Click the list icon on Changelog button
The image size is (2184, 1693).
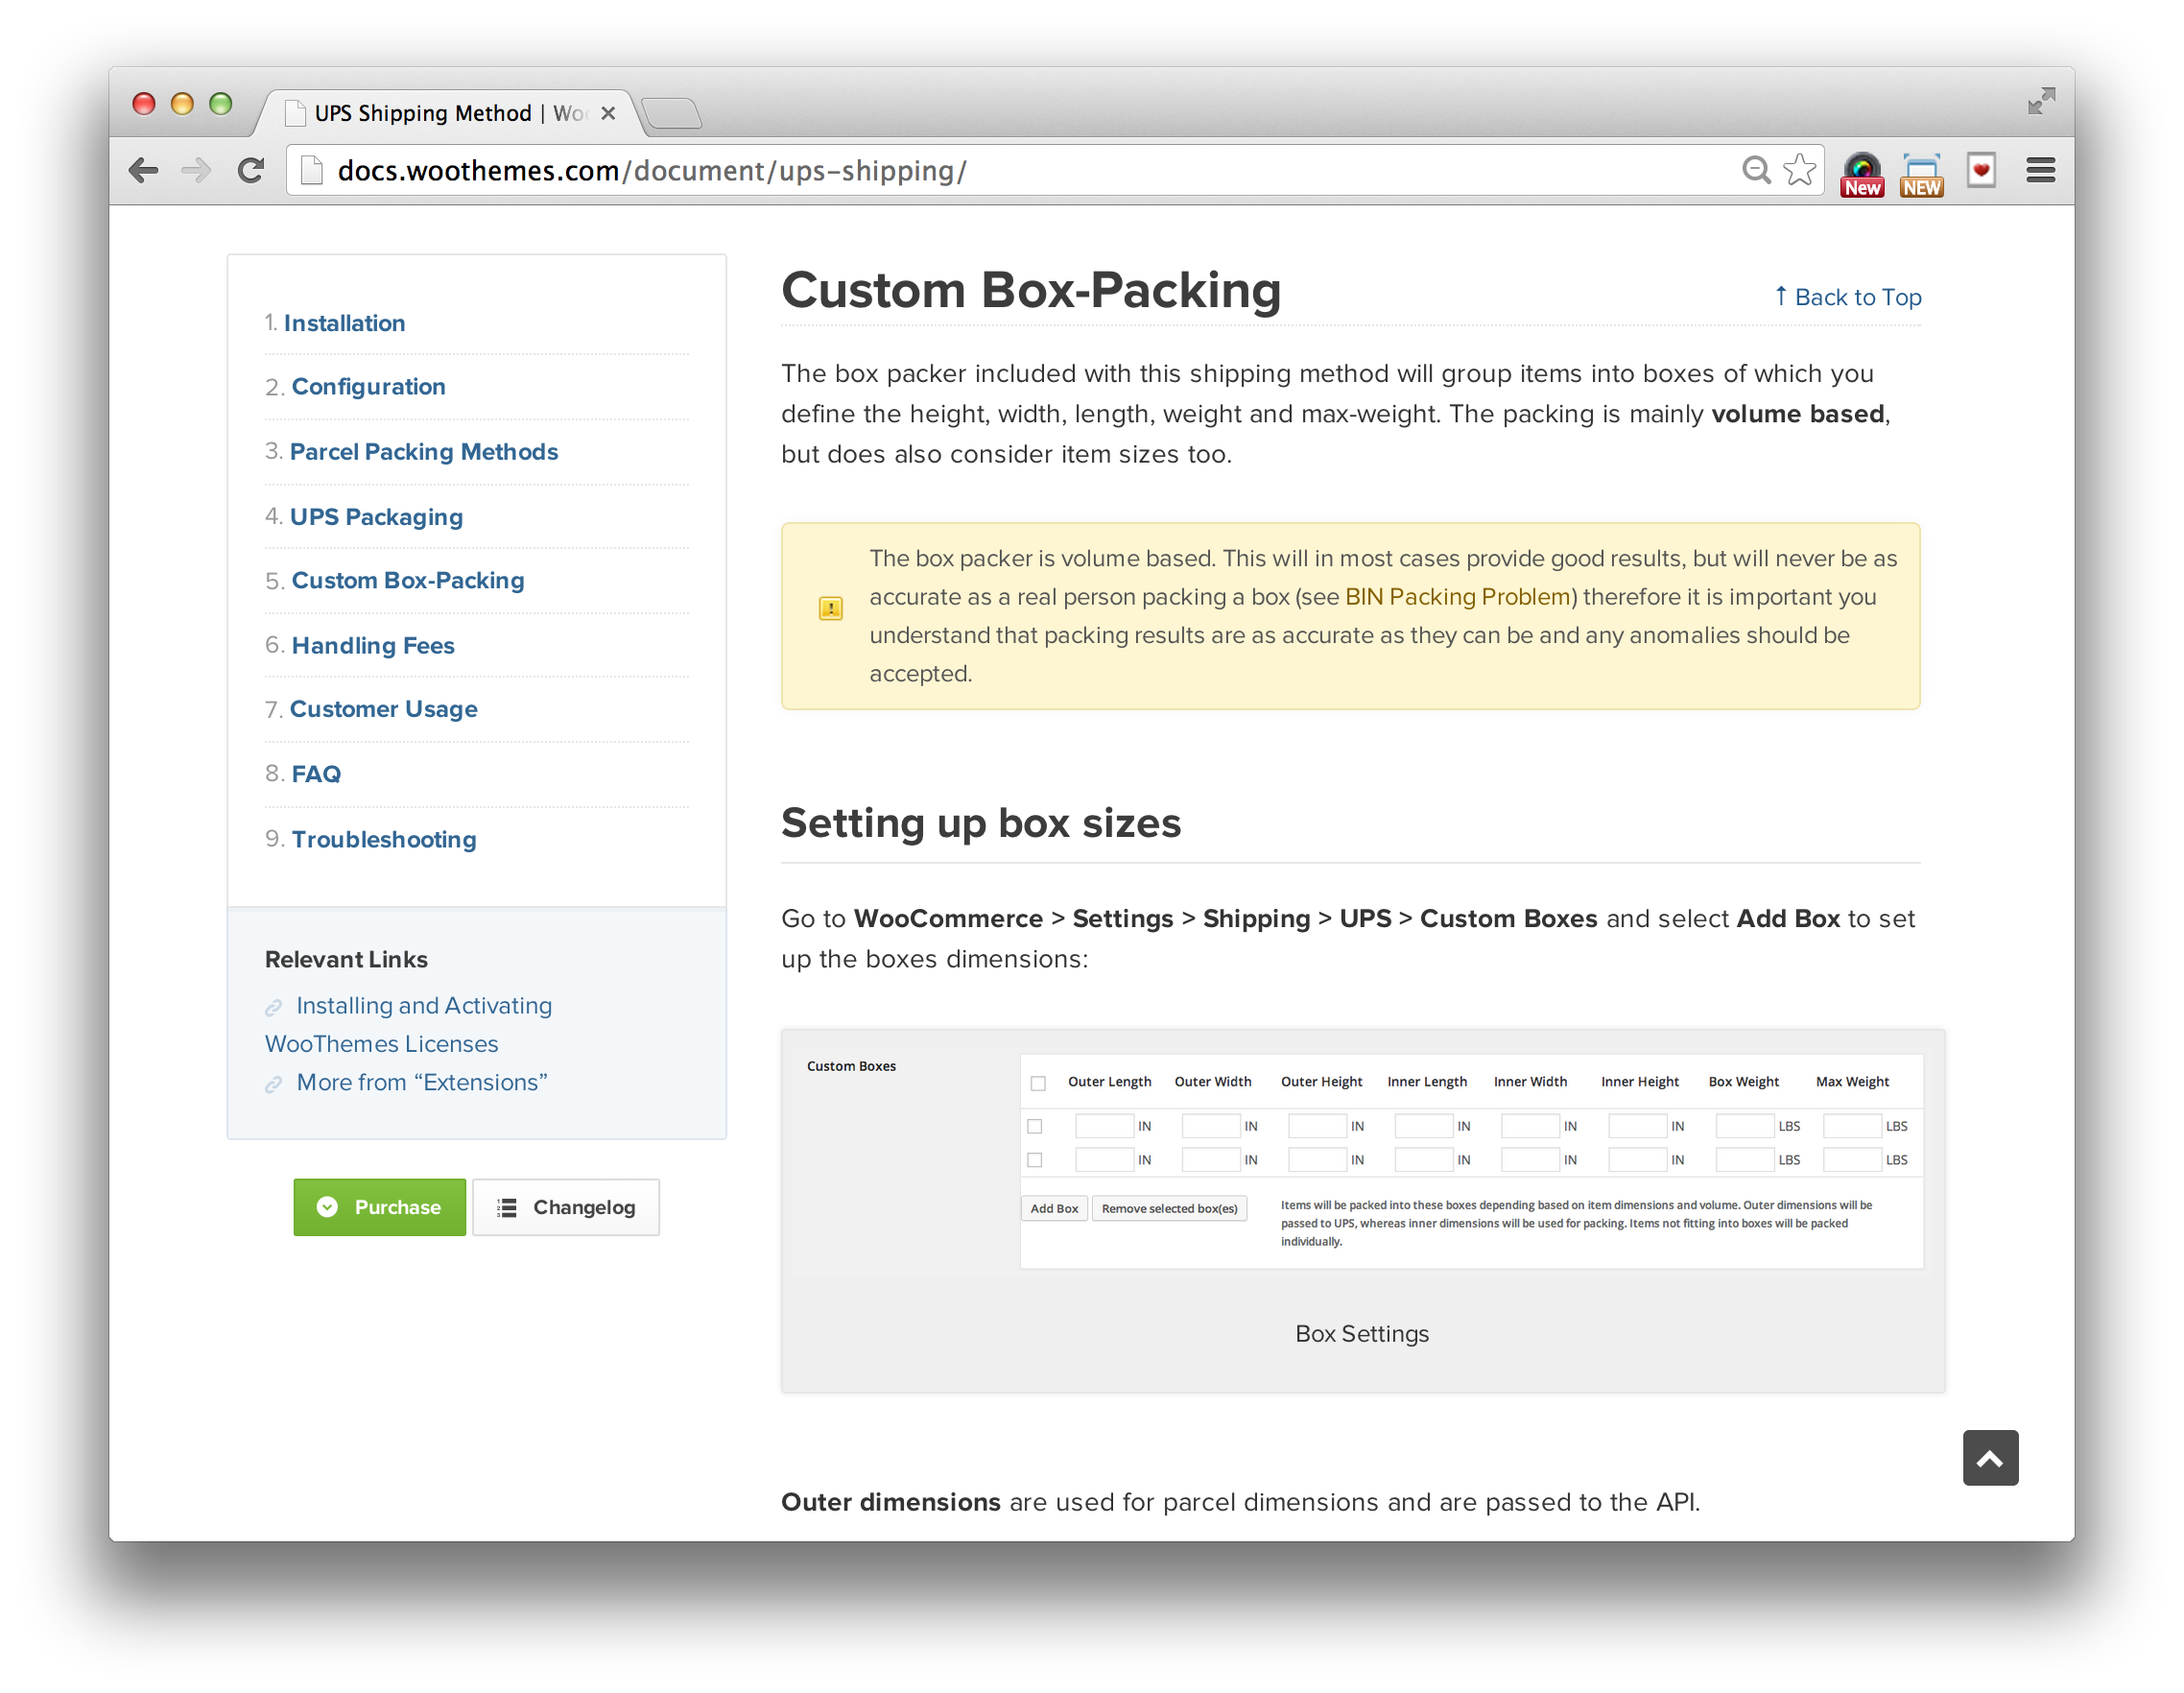507,1208
